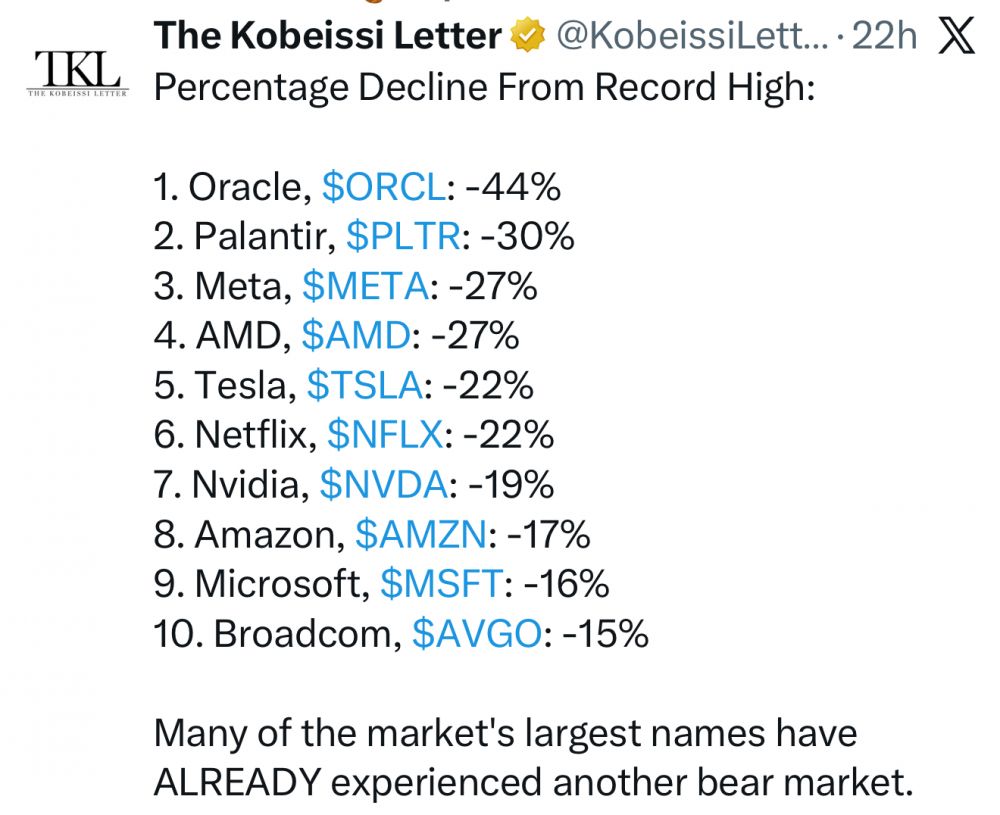Open the $MSFT cashtag
This screenshot has height=815, width=1000.
[439, 584]
